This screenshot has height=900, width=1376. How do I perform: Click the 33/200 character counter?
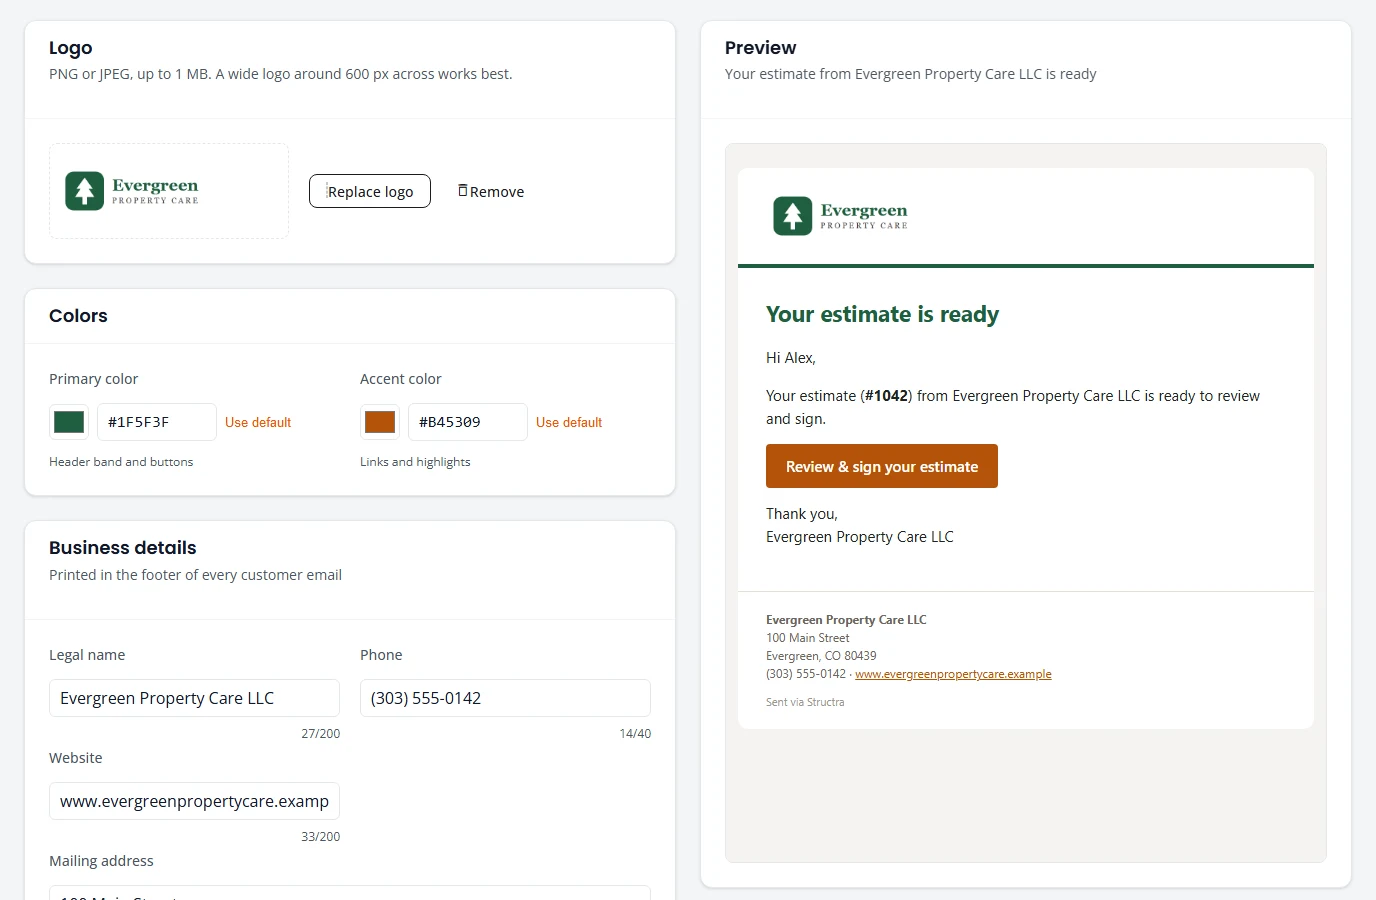pyautogui.click(x=320, y=837)
